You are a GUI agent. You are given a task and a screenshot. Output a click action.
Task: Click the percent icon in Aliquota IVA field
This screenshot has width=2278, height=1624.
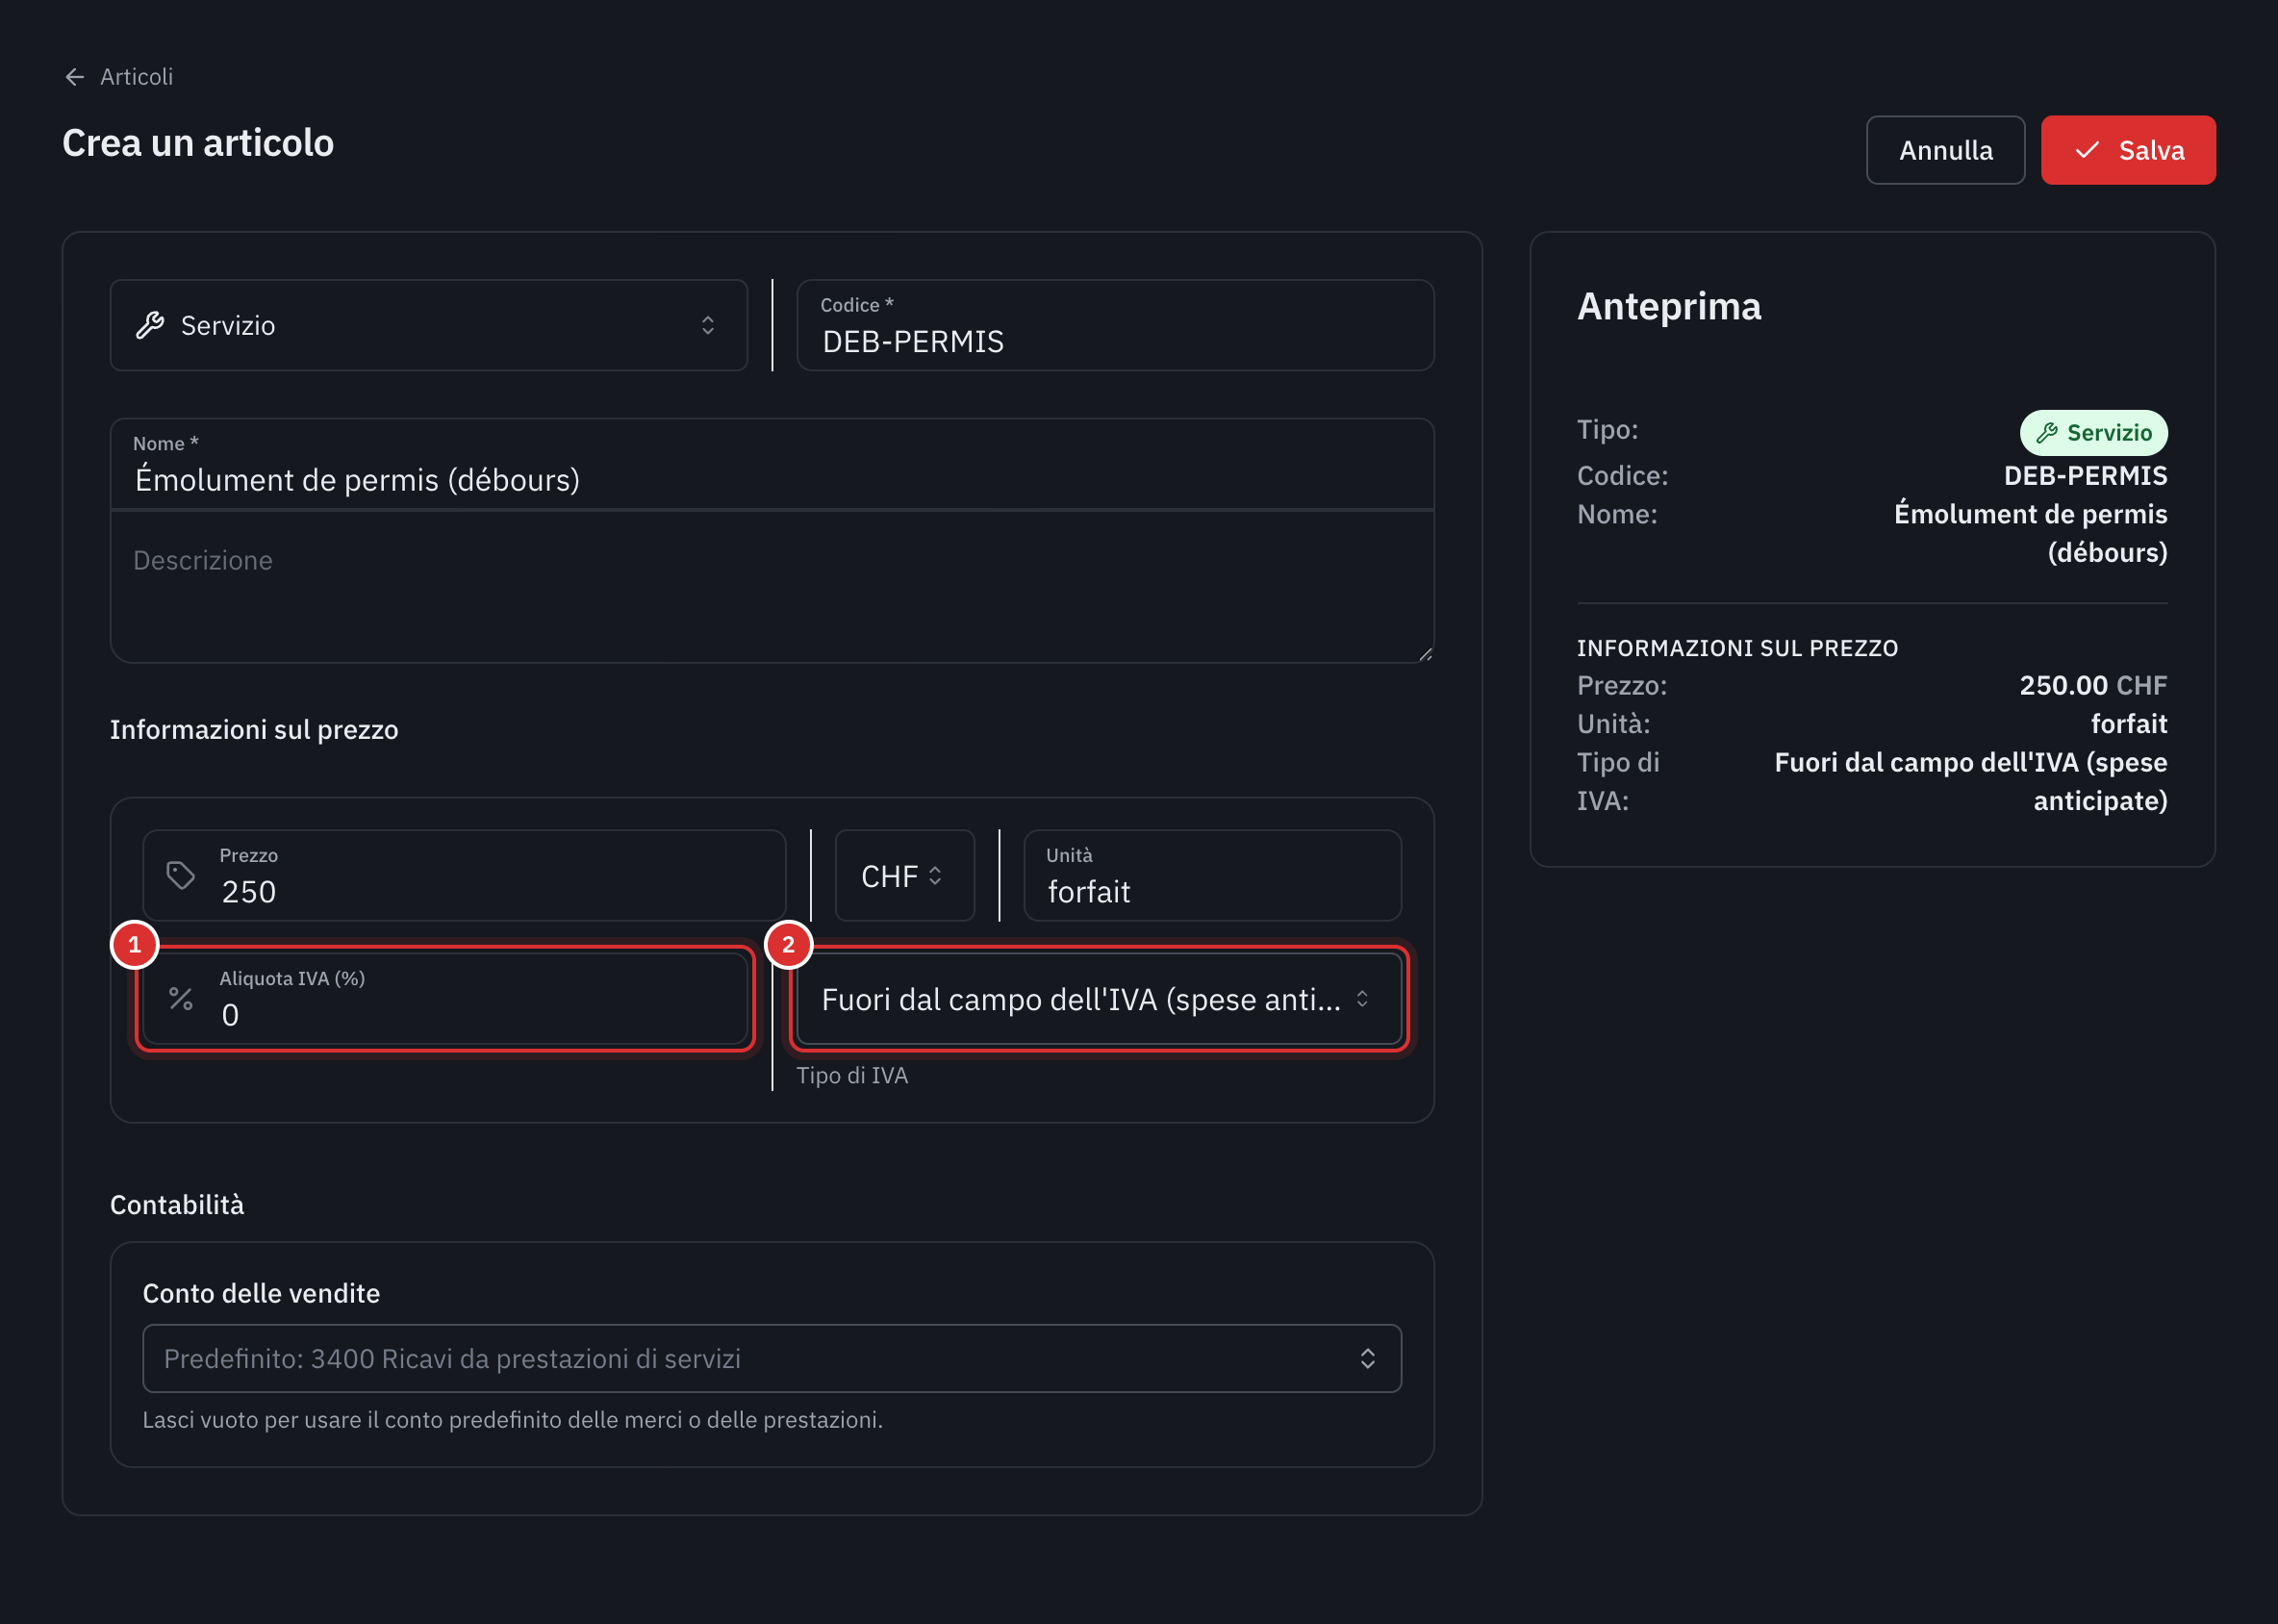pyautogui.click(x=181, y=998)
